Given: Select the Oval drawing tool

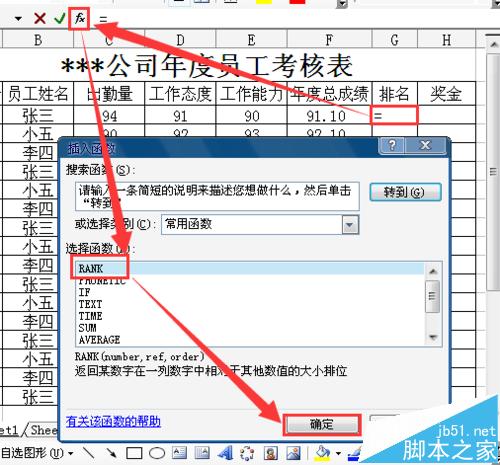Looking at the screenshot, I should [x=157, y=453].
